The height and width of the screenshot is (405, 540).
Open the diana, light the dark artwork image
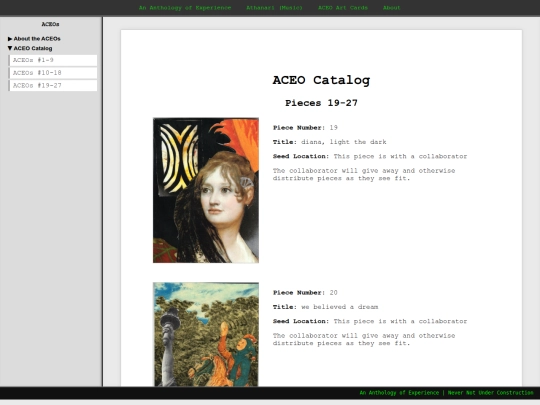tap(206, 190)
